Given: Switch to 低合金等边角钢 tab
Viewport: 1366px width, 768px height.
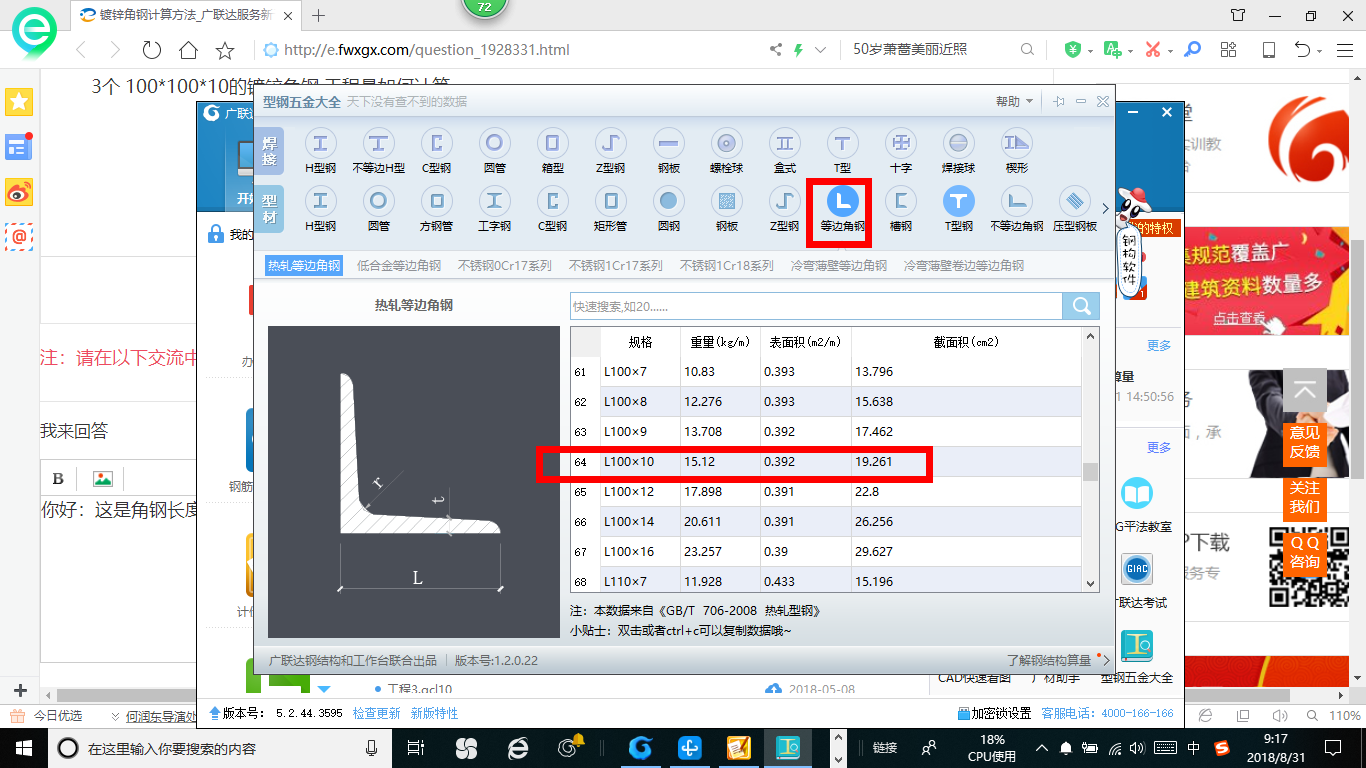Looking at the screenshot, I should tap(399, 265).
